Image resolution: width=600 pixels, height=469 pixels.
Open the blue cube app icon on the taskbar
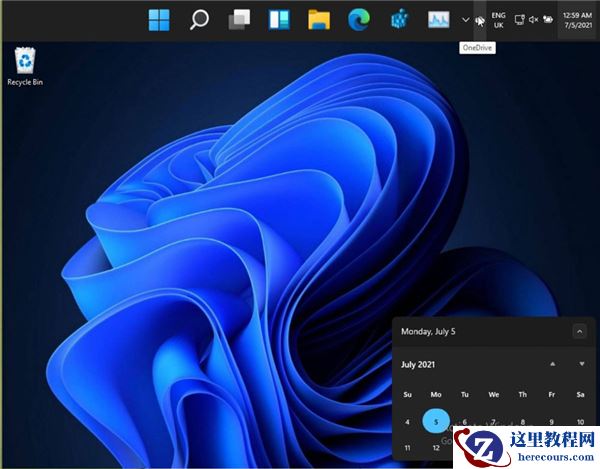point(399,20)
